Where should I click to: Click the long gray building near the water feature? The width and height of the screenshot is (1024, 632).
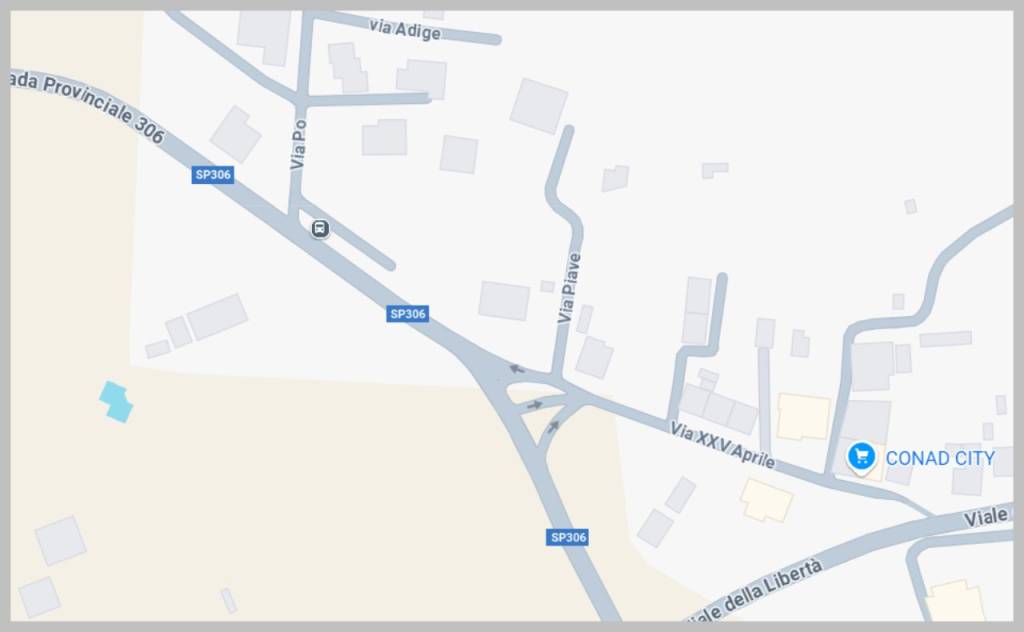tap(217, 317)
